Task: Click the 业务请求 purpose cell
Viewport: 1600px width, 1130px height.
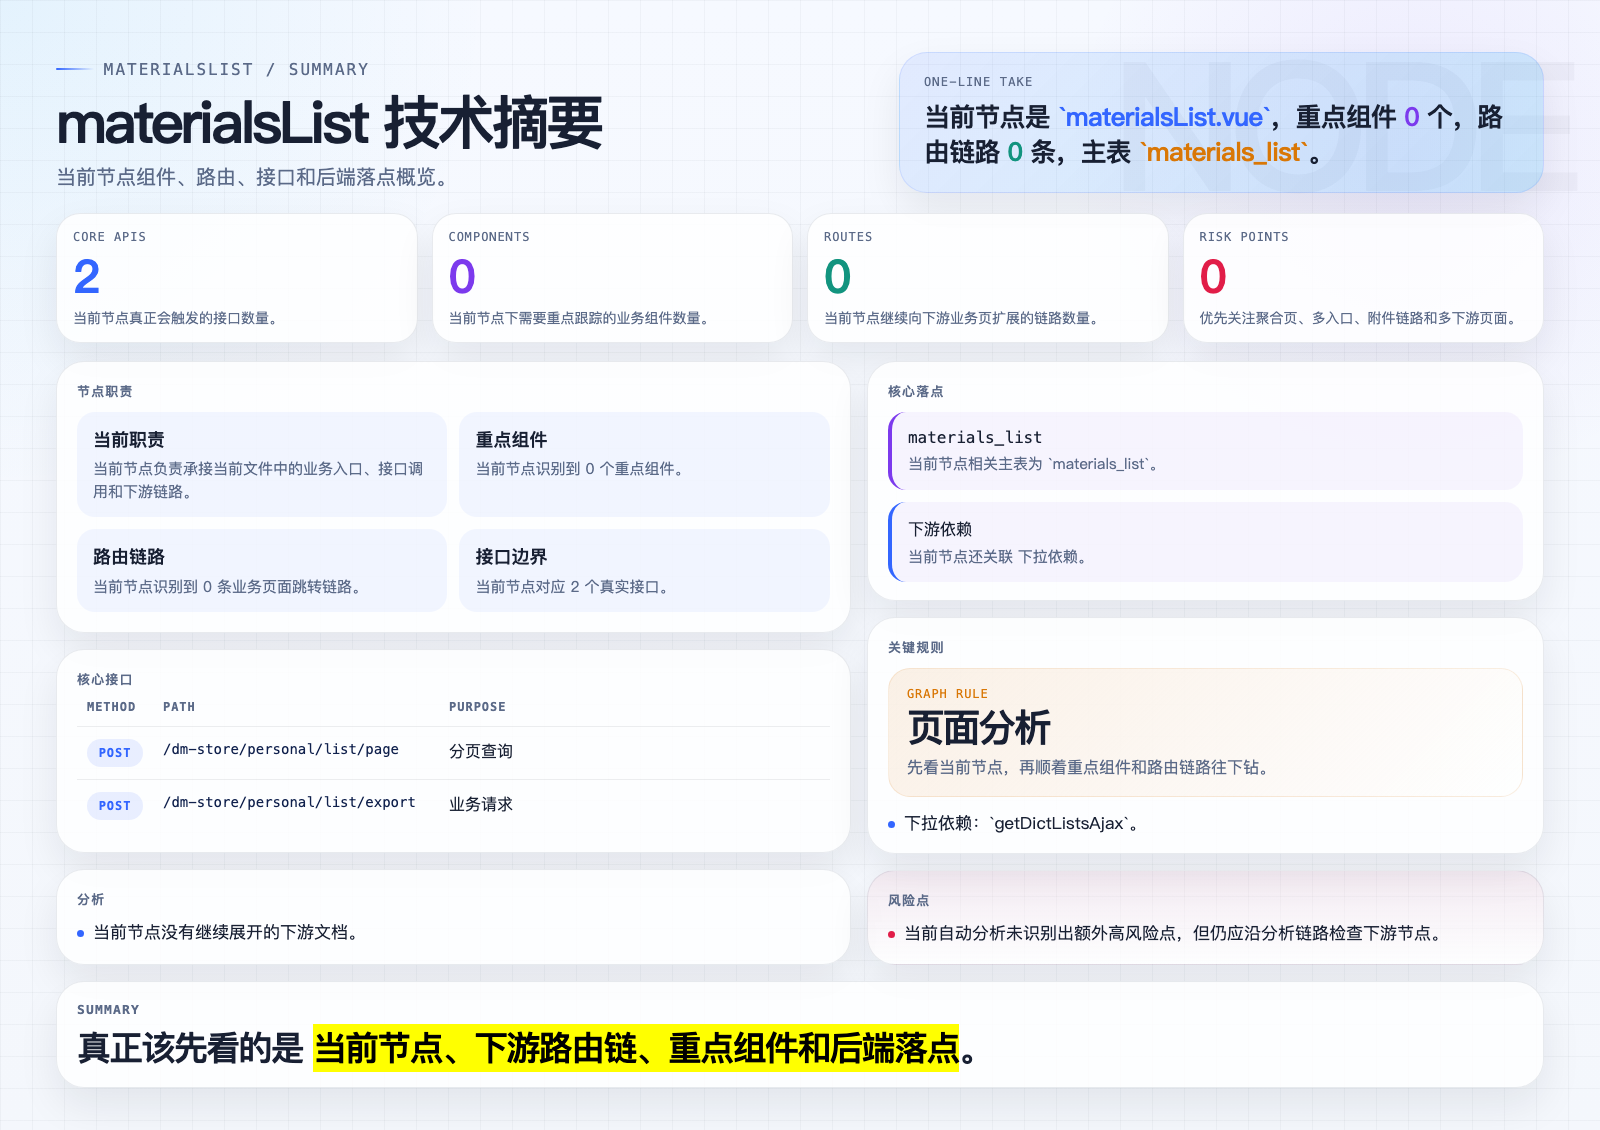Action: [x=481, y=804]
